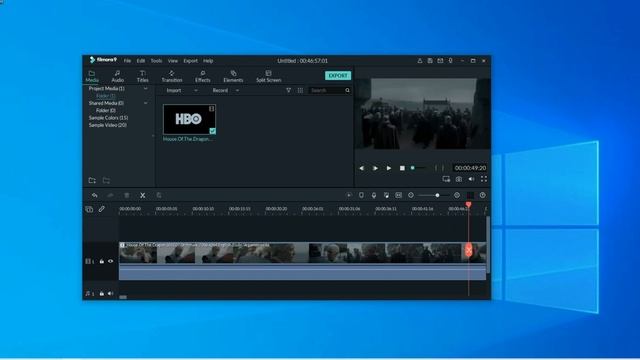Viewport: 640px width, 360px height.
Task: Click the zoom out timeline icon
Action: click(411, 196)
